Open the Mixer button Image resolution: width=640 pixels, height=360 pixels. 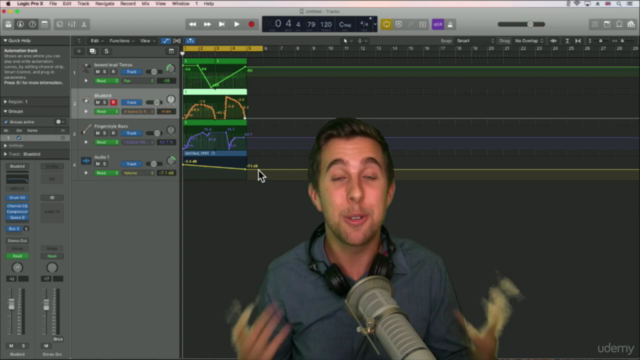72,24
